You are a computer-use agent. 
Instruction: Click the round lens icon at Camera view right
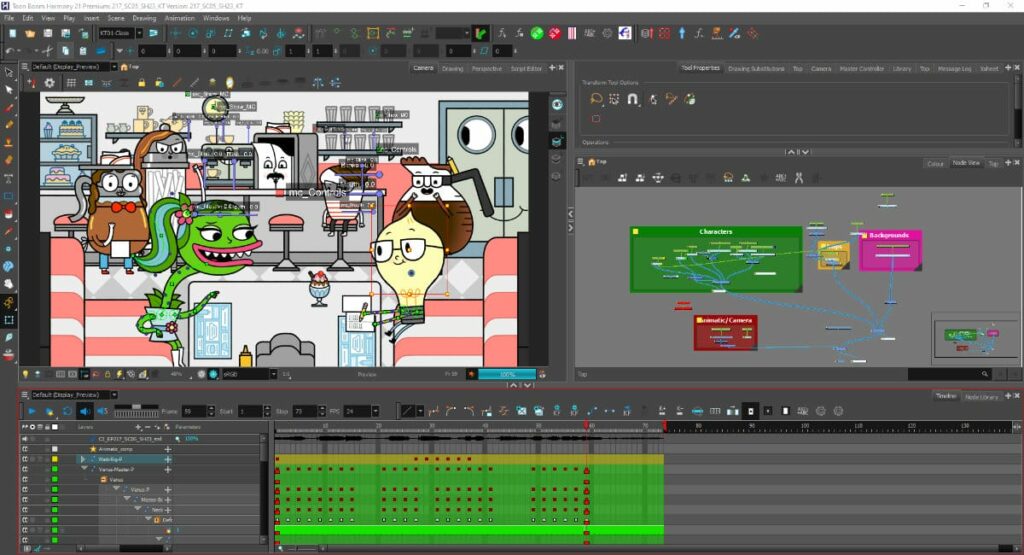(556, 104)
